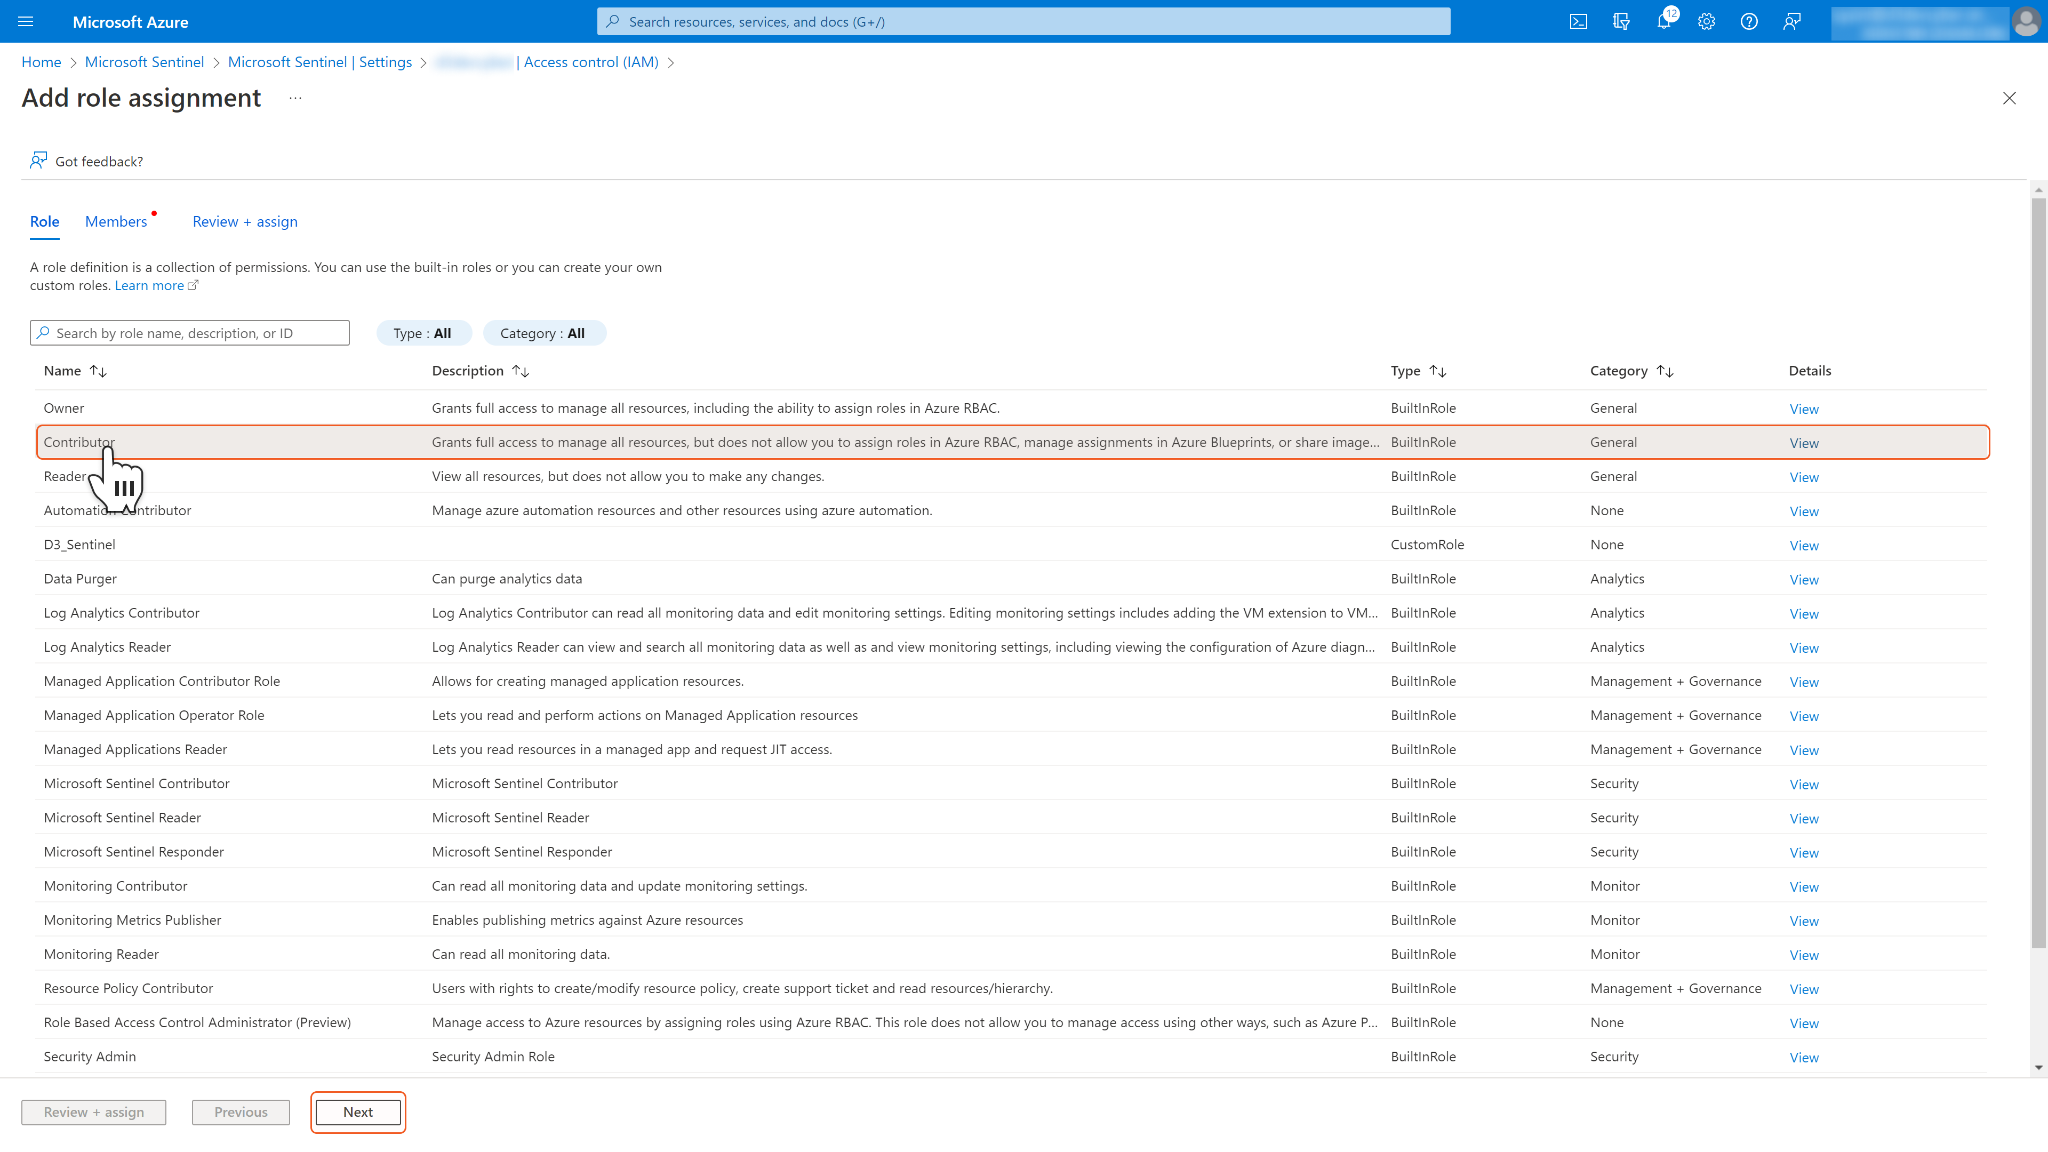View details for the Owner role
Screen dimensions: 2048x1152
click(1804, 409)
